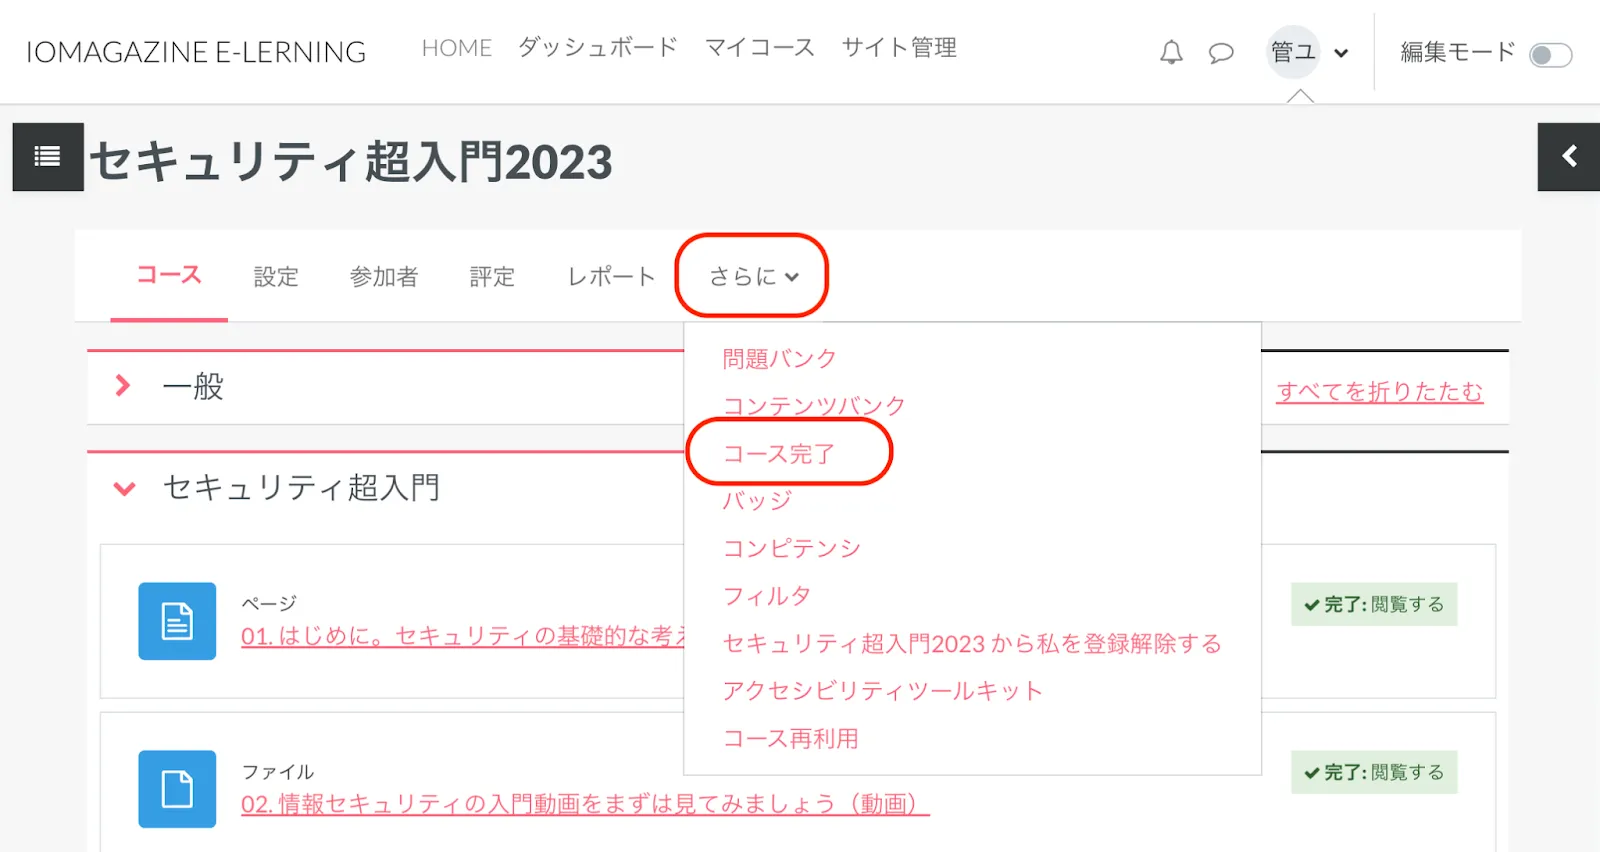Collapse the セキュリティ超入門 section chevron
The width and height of the screenshot is (1600, 852).
pos(124,488)
